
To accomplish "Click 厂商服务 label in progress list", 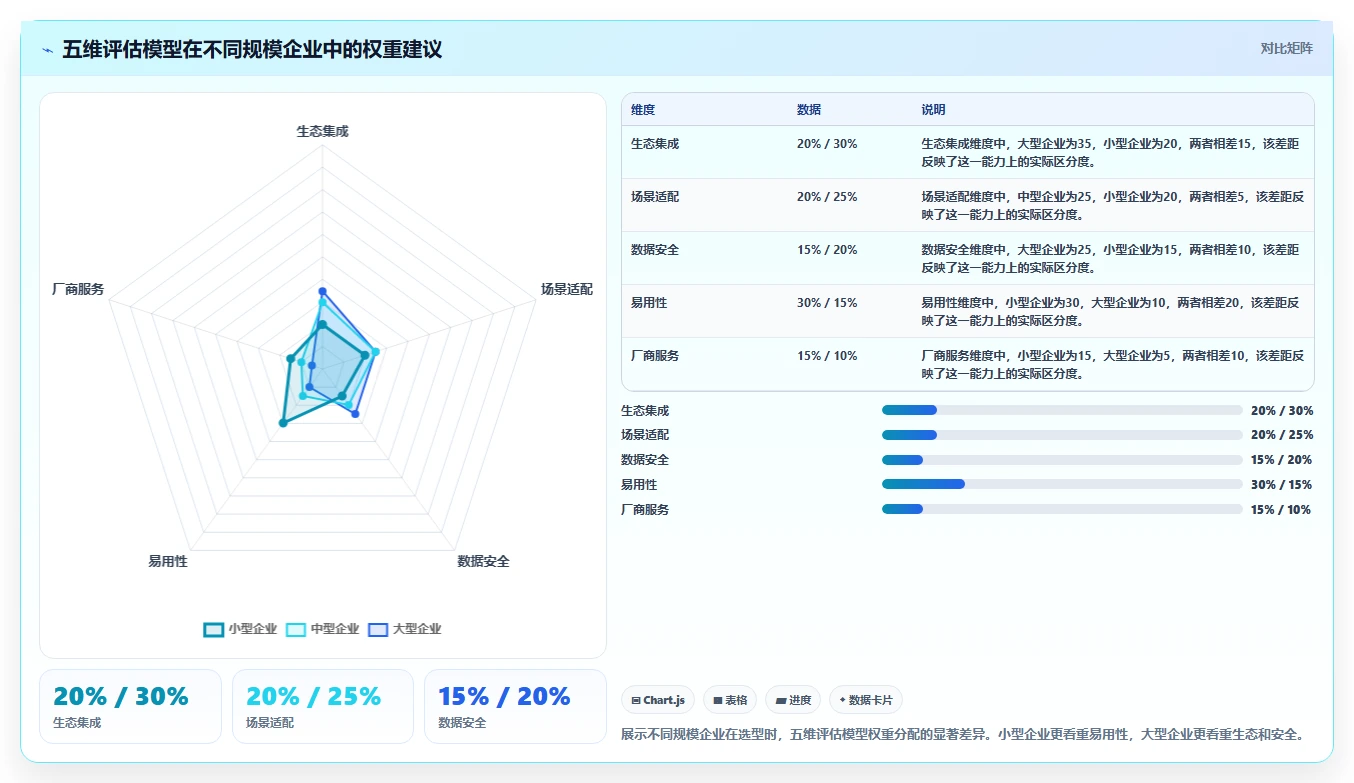I will [x=645, y=509].
